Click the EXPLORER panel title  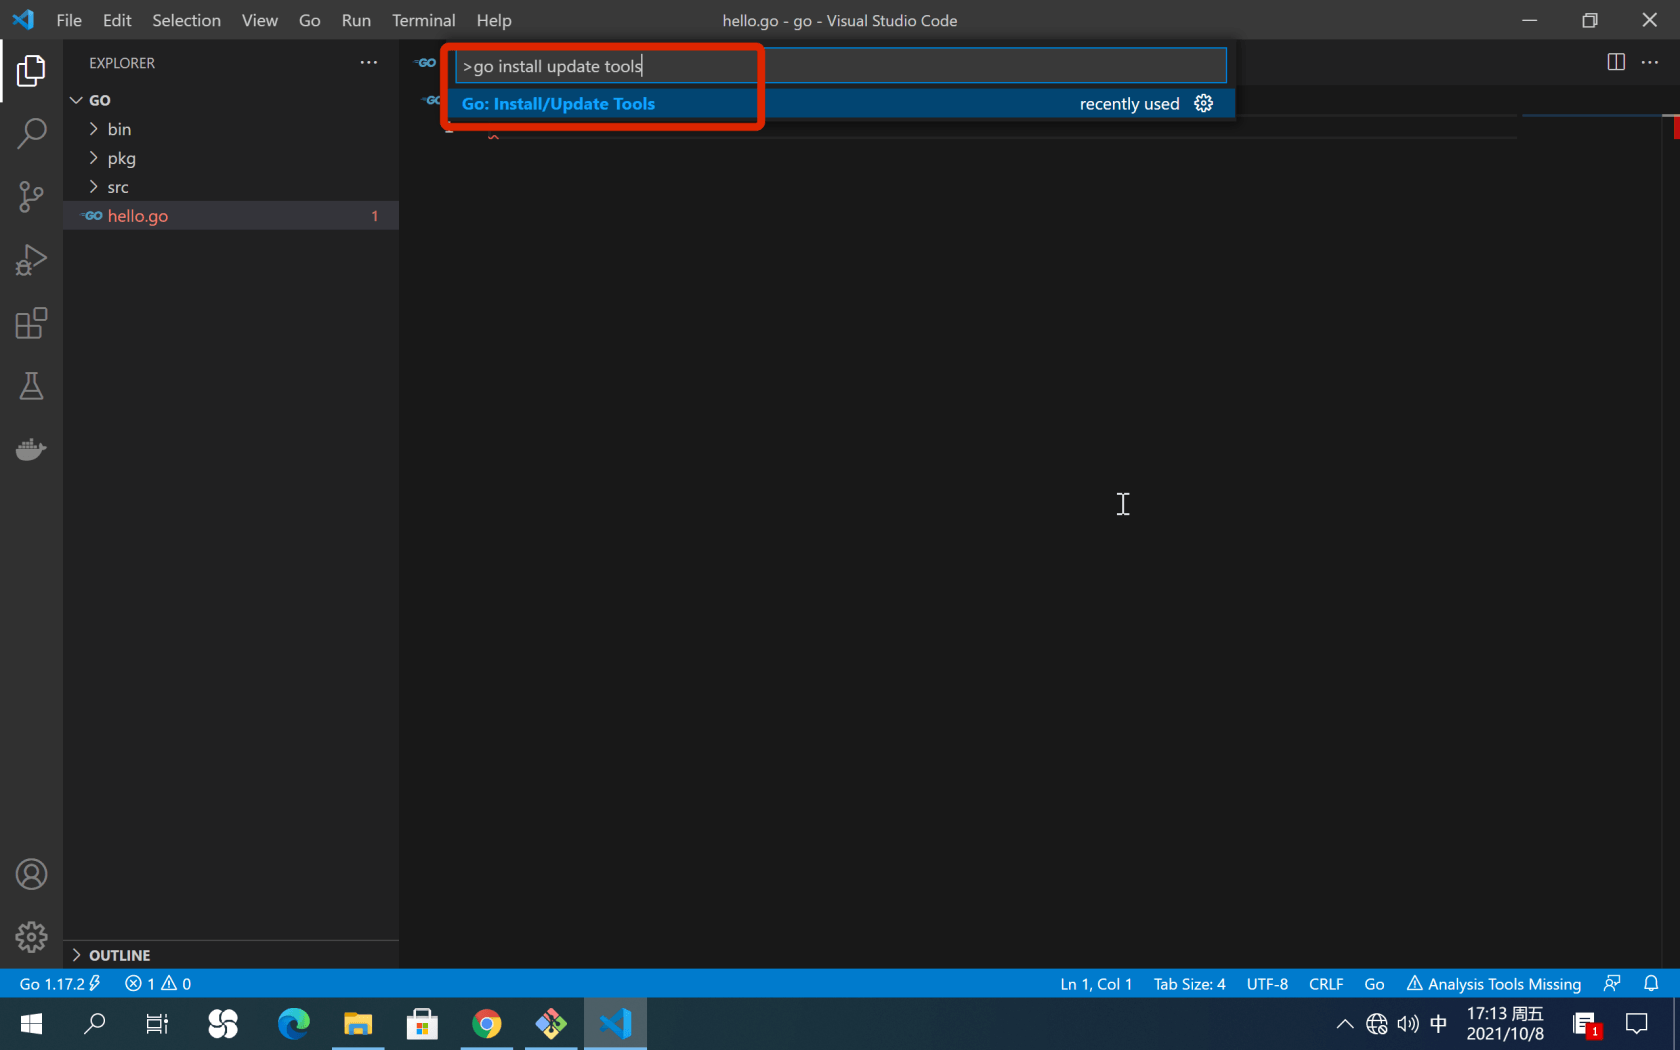click(122, 62)
